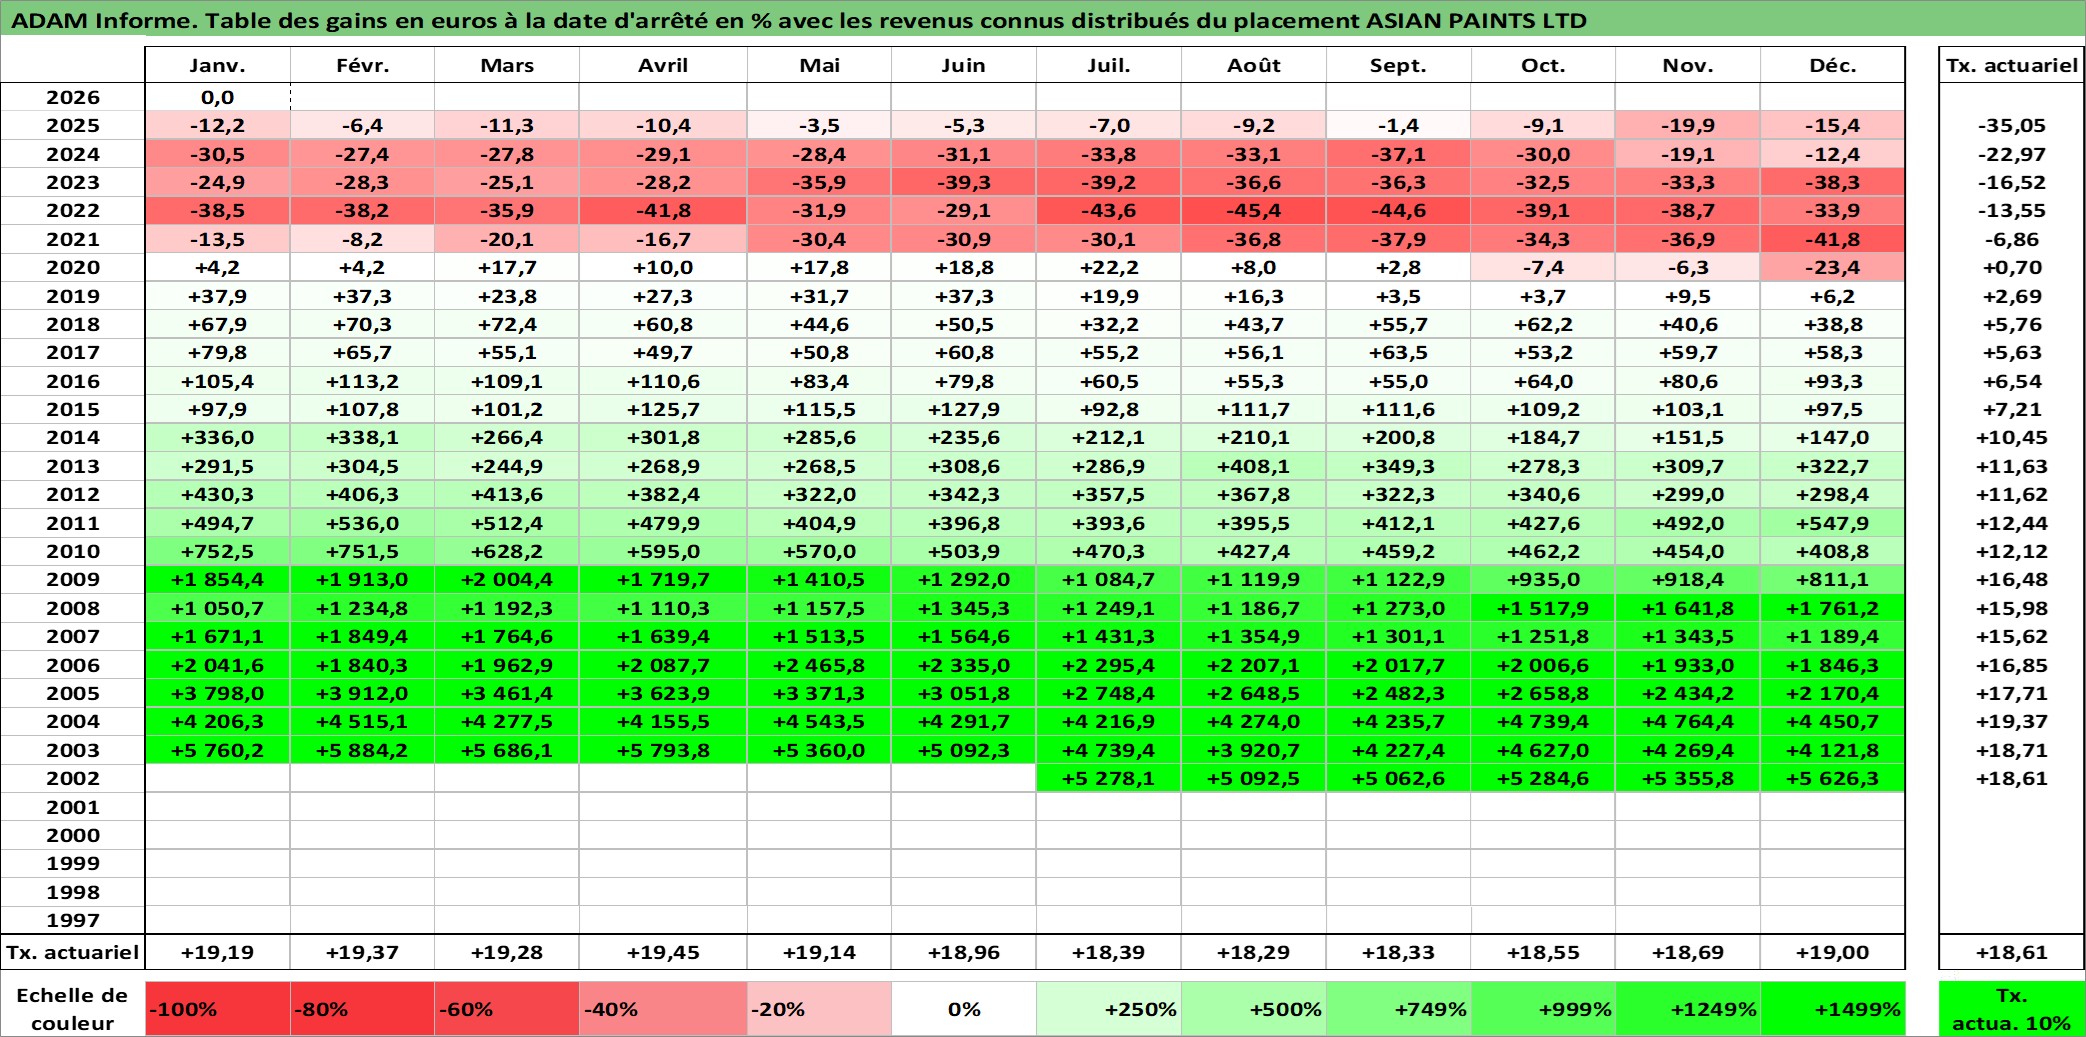2086x1037 pixels.
Task: Click the +1499% color scale swatch
Action: [x=1832, y=1009]
